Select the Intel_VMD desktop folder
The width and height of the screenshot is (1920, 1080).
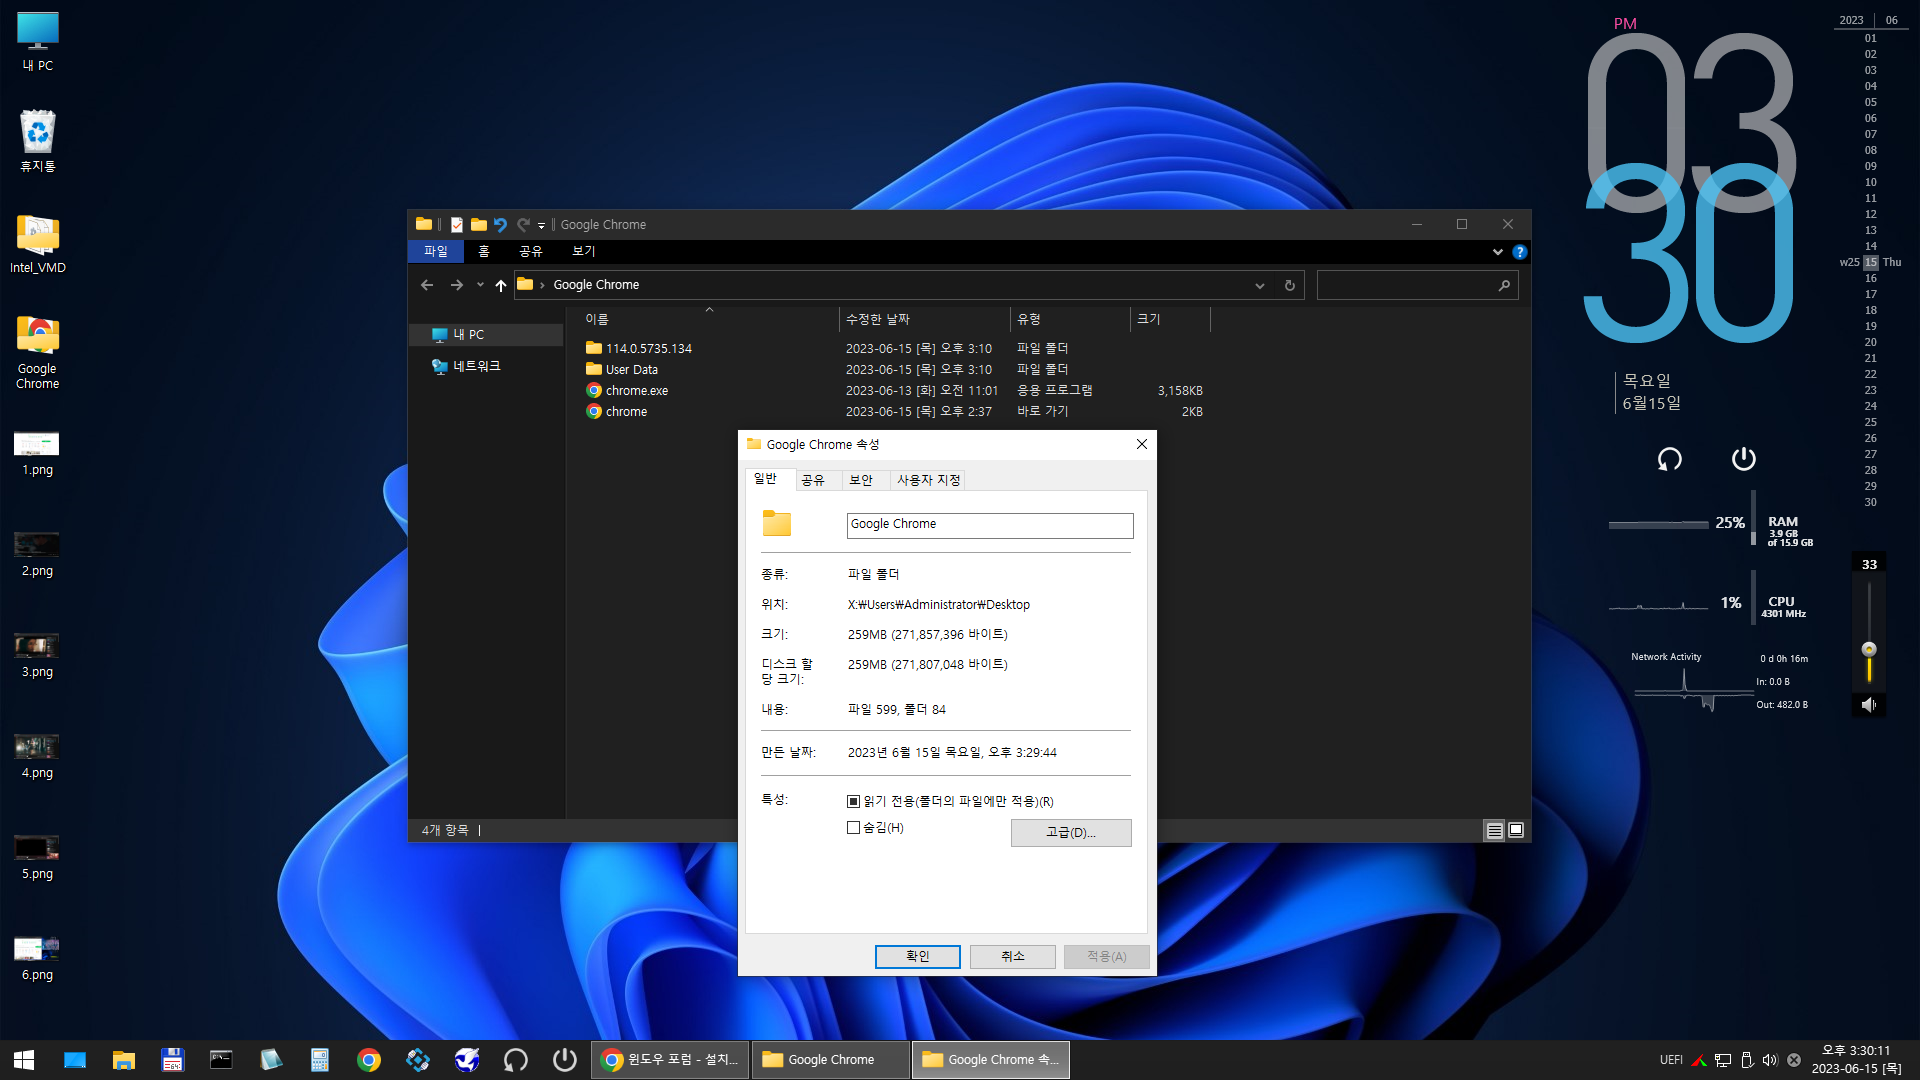click(x=38, y=244)
